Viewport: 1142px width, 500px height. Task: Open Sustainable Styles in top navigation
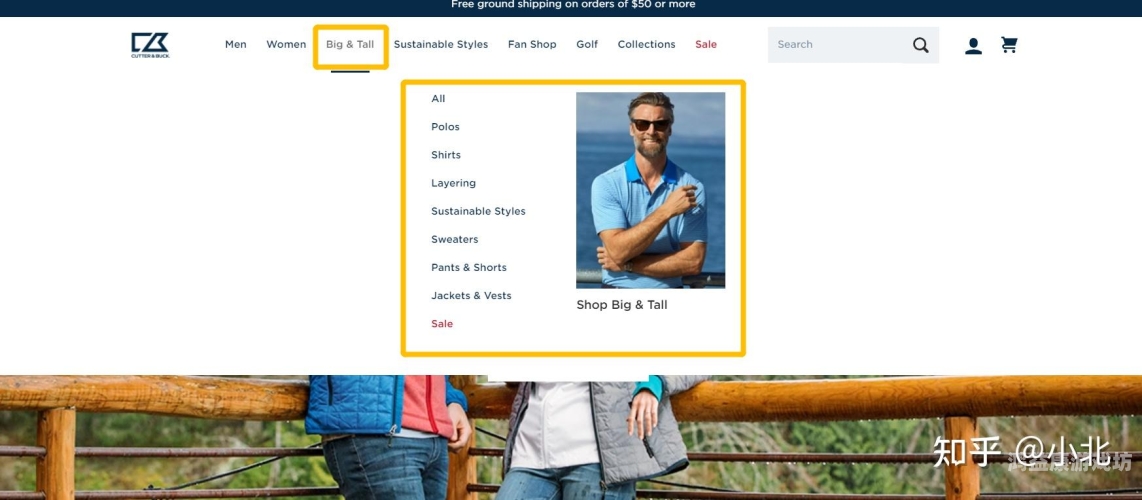coord(441,44)
